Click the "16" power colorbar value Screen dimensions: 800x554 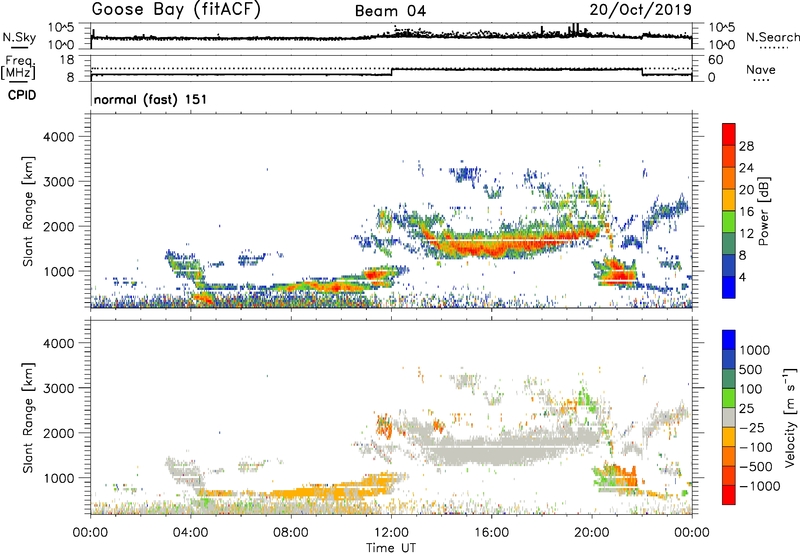point(746,212)
